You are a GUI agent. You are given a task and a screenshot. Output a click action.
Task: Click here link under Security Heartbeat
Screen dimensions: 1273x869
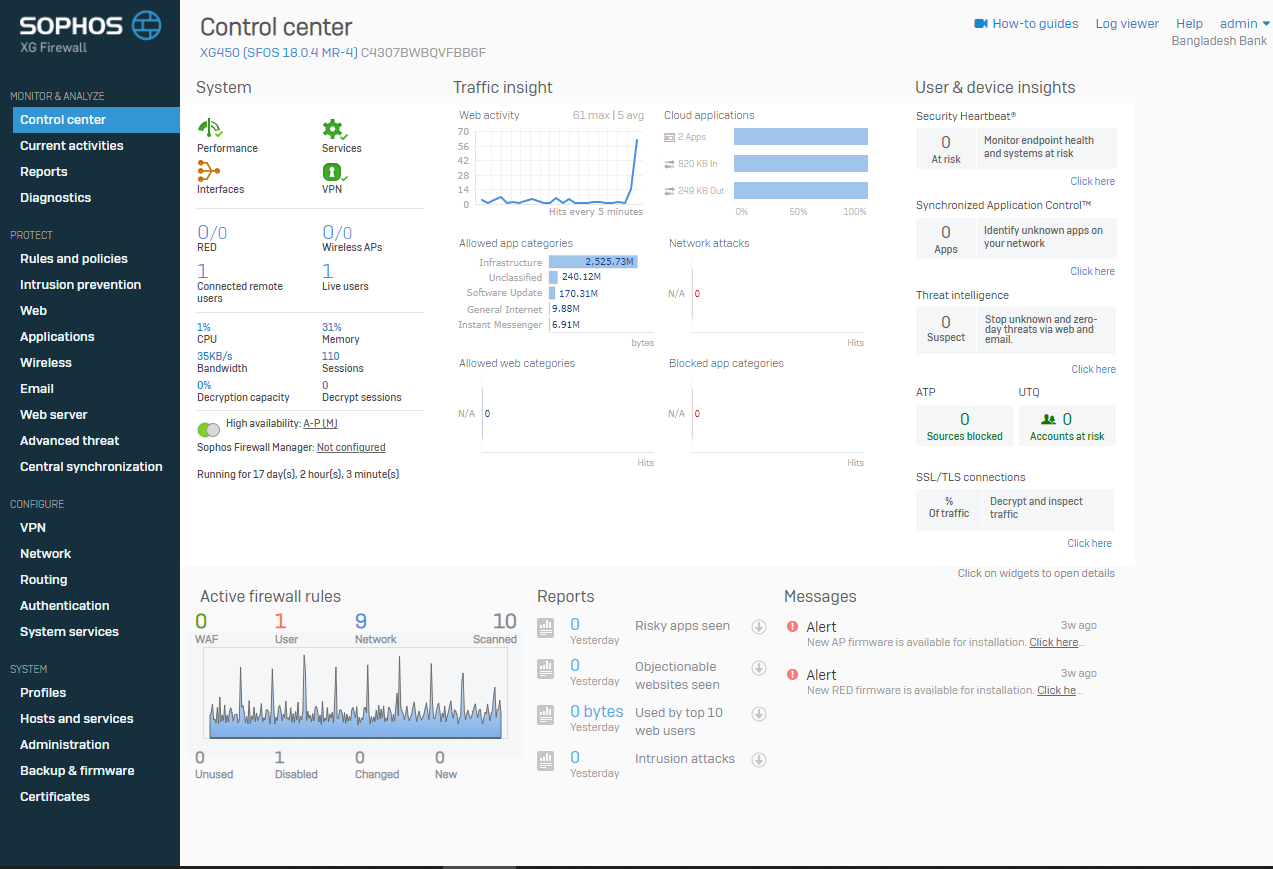click(x=1092, y=182)
